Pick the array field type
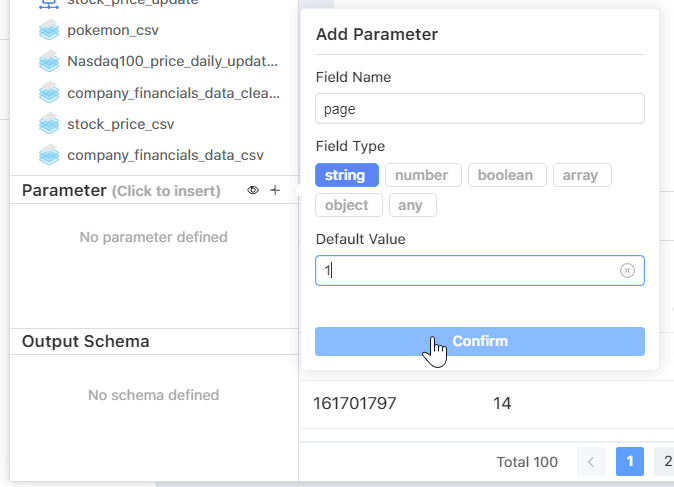This screenshot has width=674, height=487. 580,175
